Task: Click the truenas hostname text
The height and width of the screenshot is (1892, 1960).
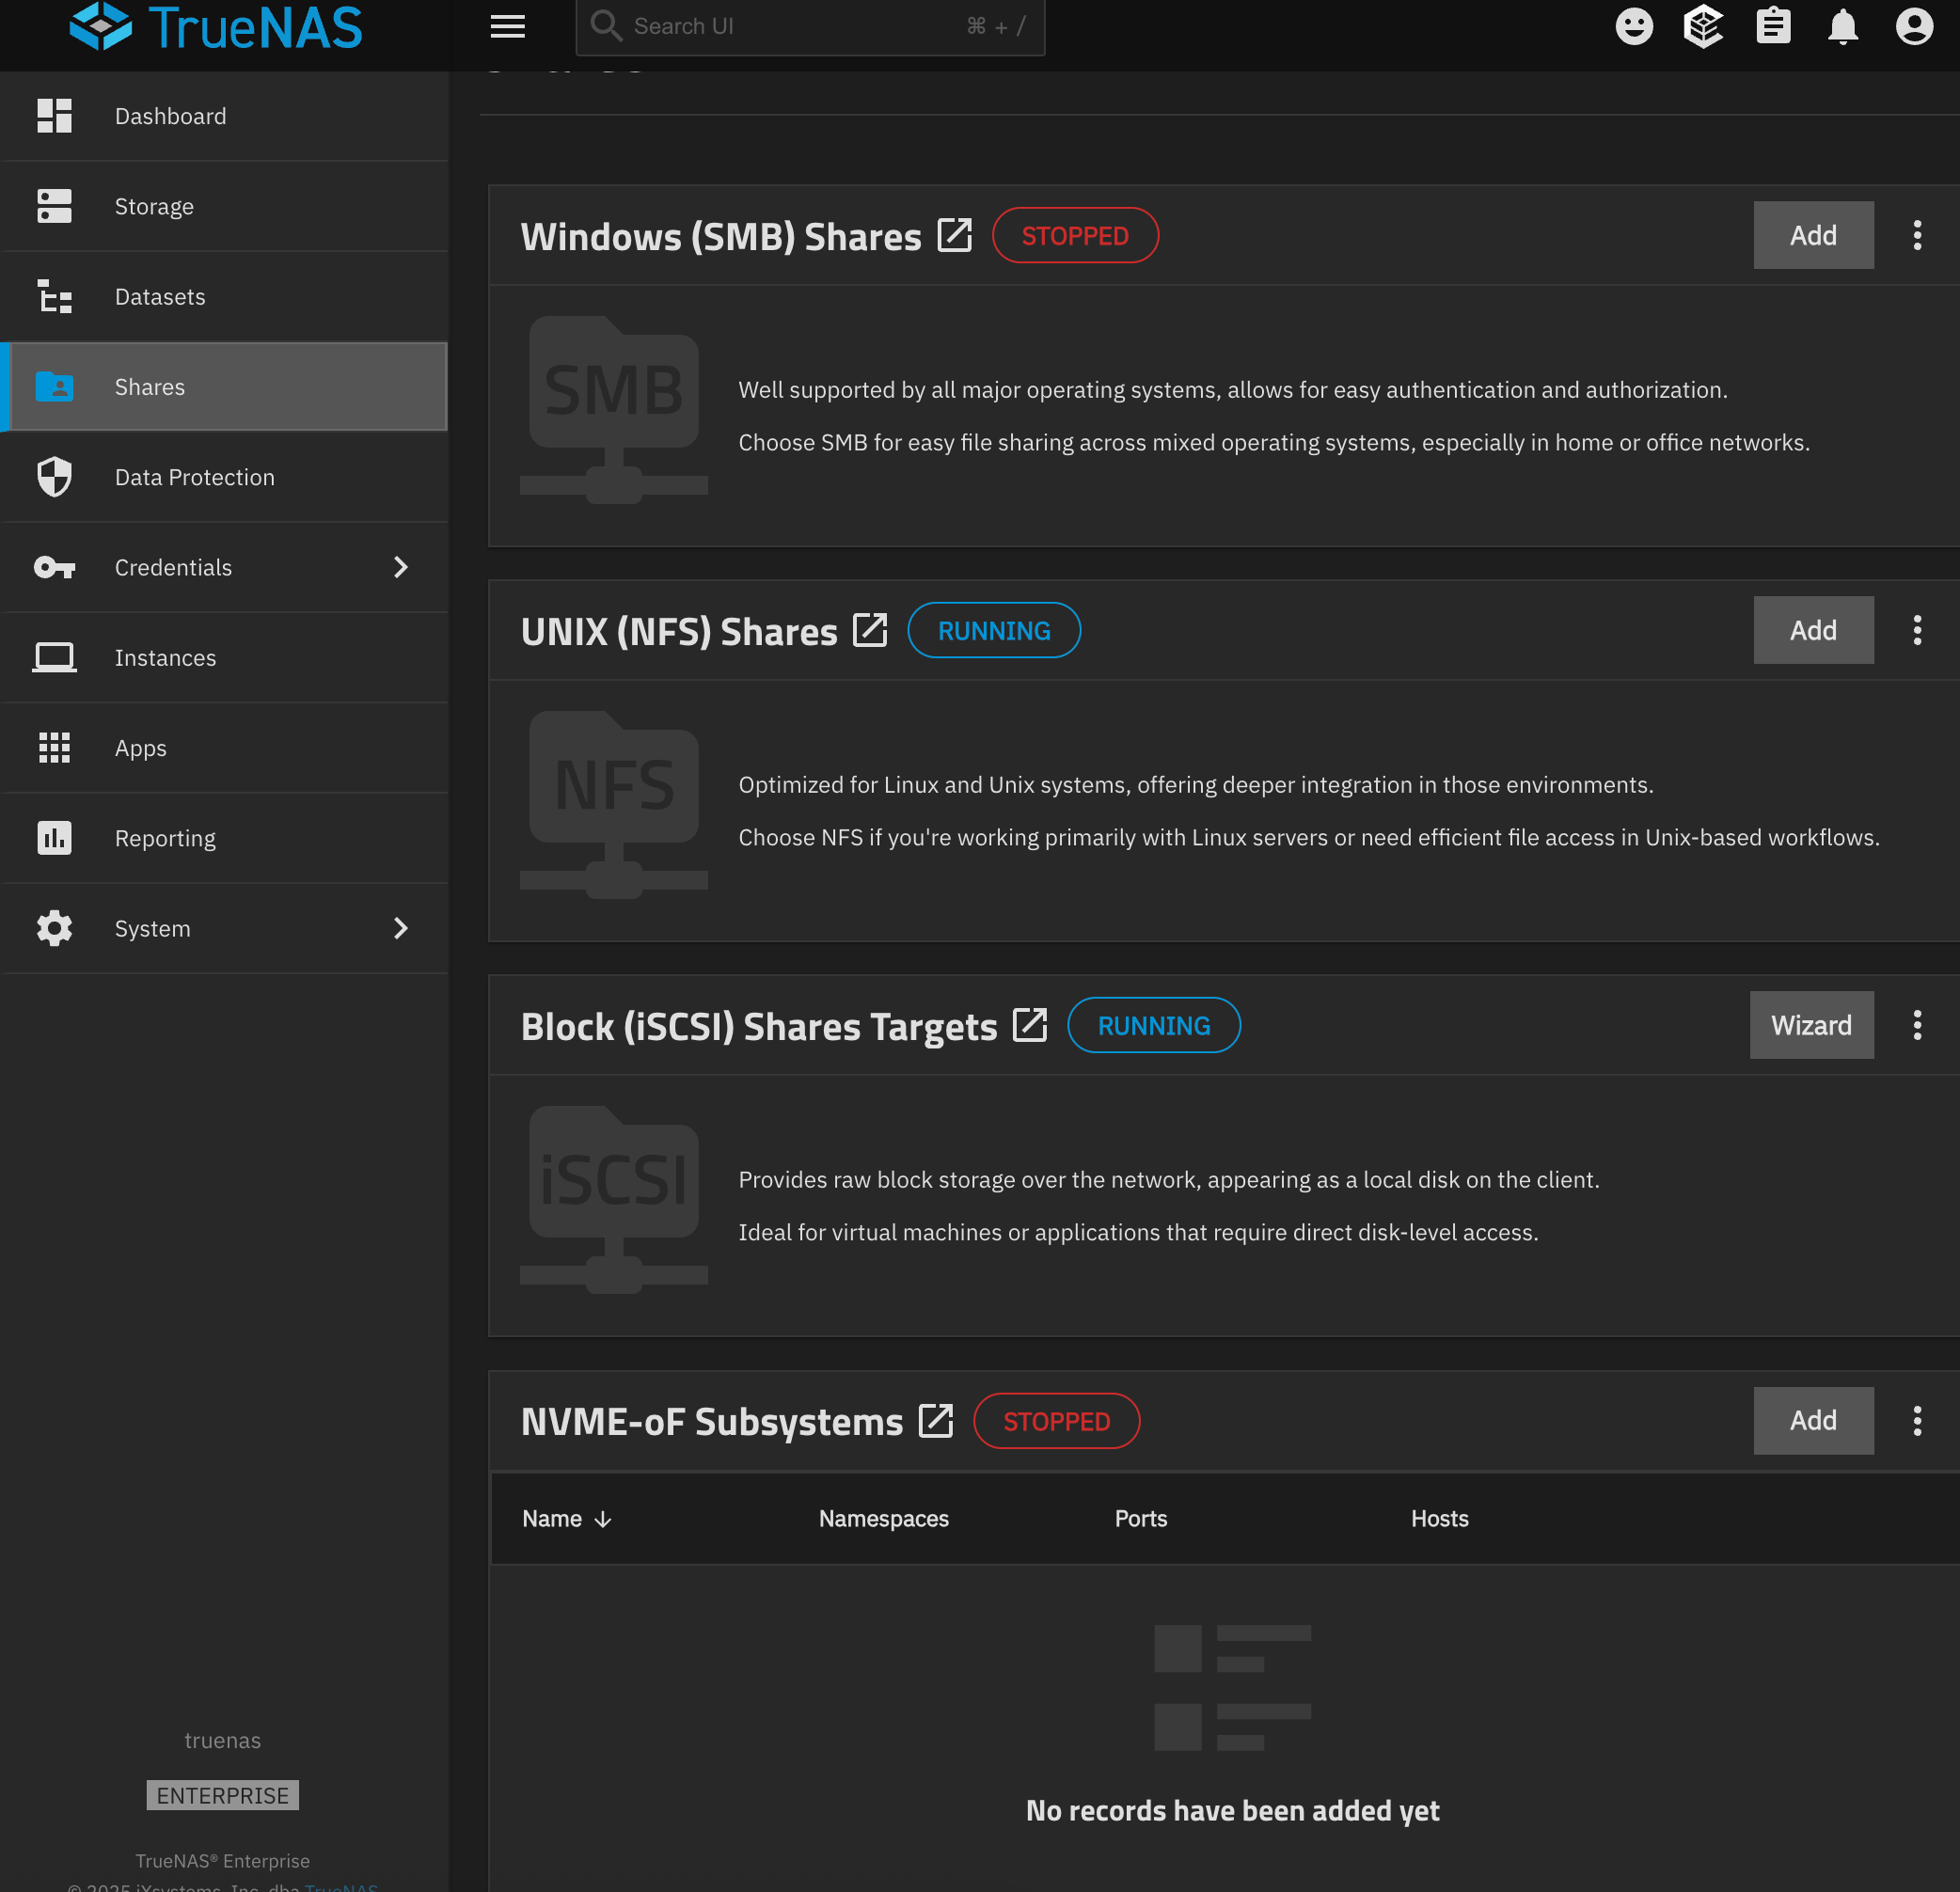Action: [223, 1740]
